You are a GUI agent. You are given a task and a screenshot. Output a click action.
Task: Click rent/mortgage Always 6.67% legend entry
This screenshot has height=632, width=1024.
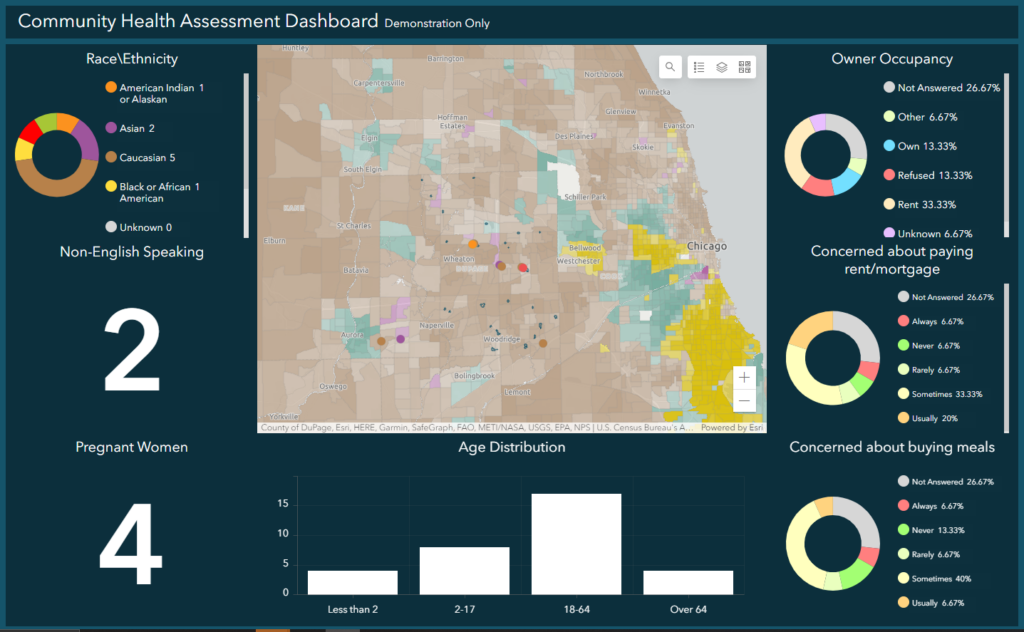pyautogui.click(x=931, y=321)
